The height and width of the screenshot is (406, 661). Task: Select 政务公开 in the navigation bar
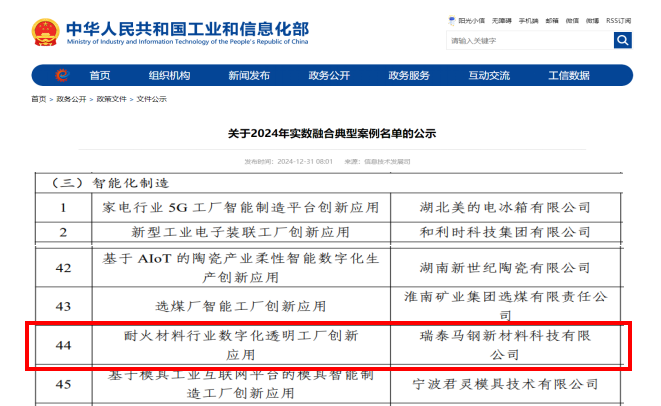(329, 76)
